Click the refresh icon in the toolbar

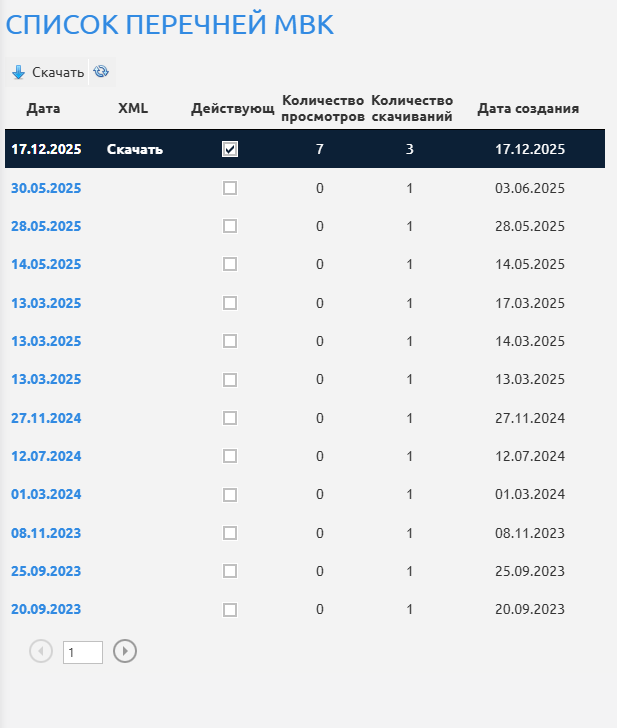101,72
